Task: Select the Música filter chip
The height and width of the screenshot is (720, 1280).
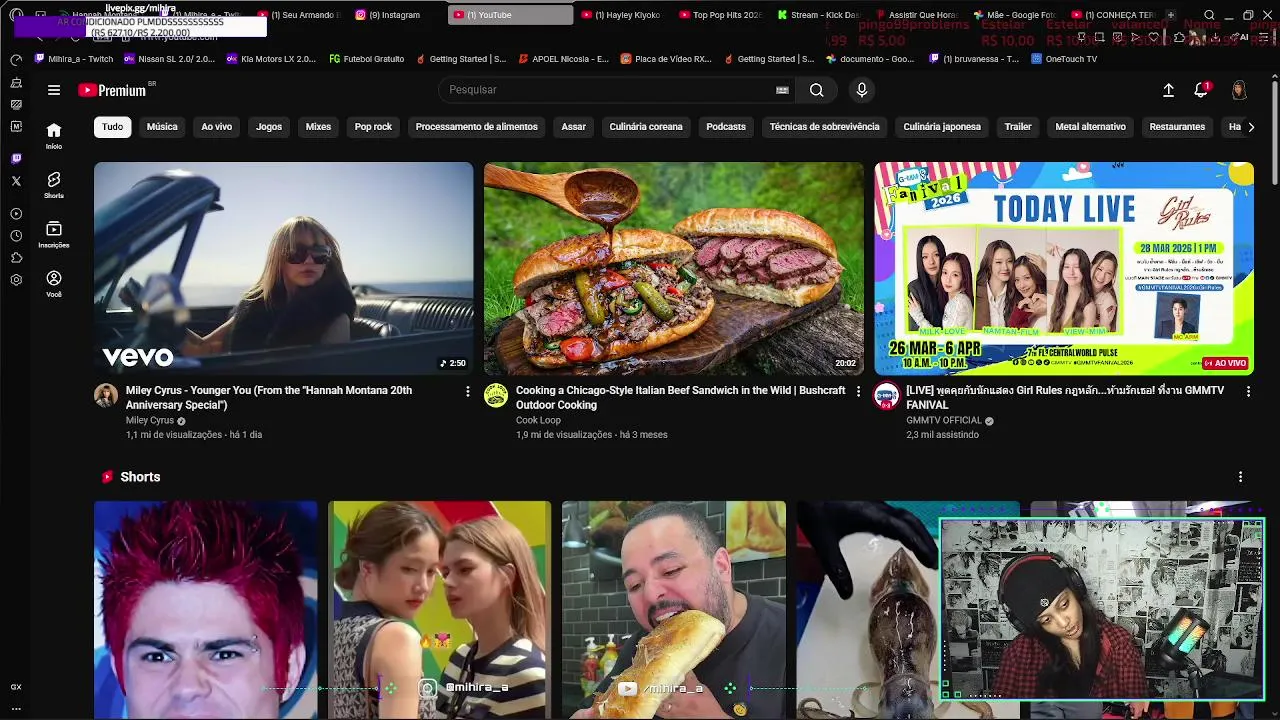Action: [x=162, y=127]
